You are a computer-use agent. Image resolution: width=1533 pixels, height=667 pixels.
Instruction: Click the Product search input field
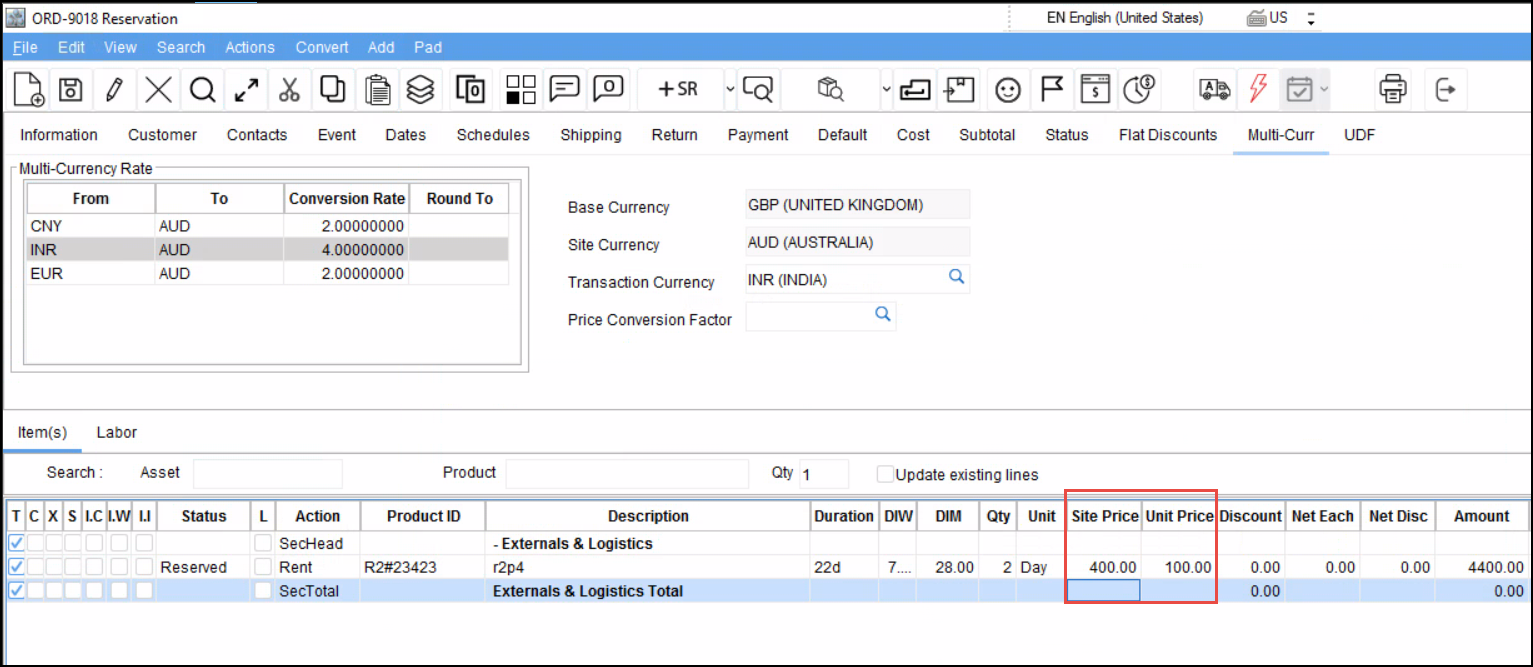pyautogui.click(x=626, y=474)
